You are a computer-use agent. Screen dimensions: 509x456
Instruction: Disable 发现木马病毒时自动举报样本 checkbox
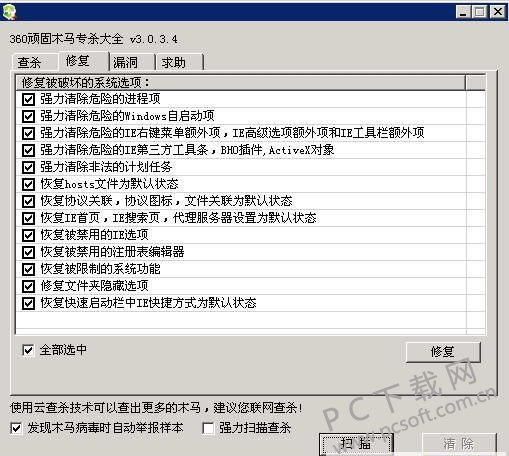(x=16, y=428)
